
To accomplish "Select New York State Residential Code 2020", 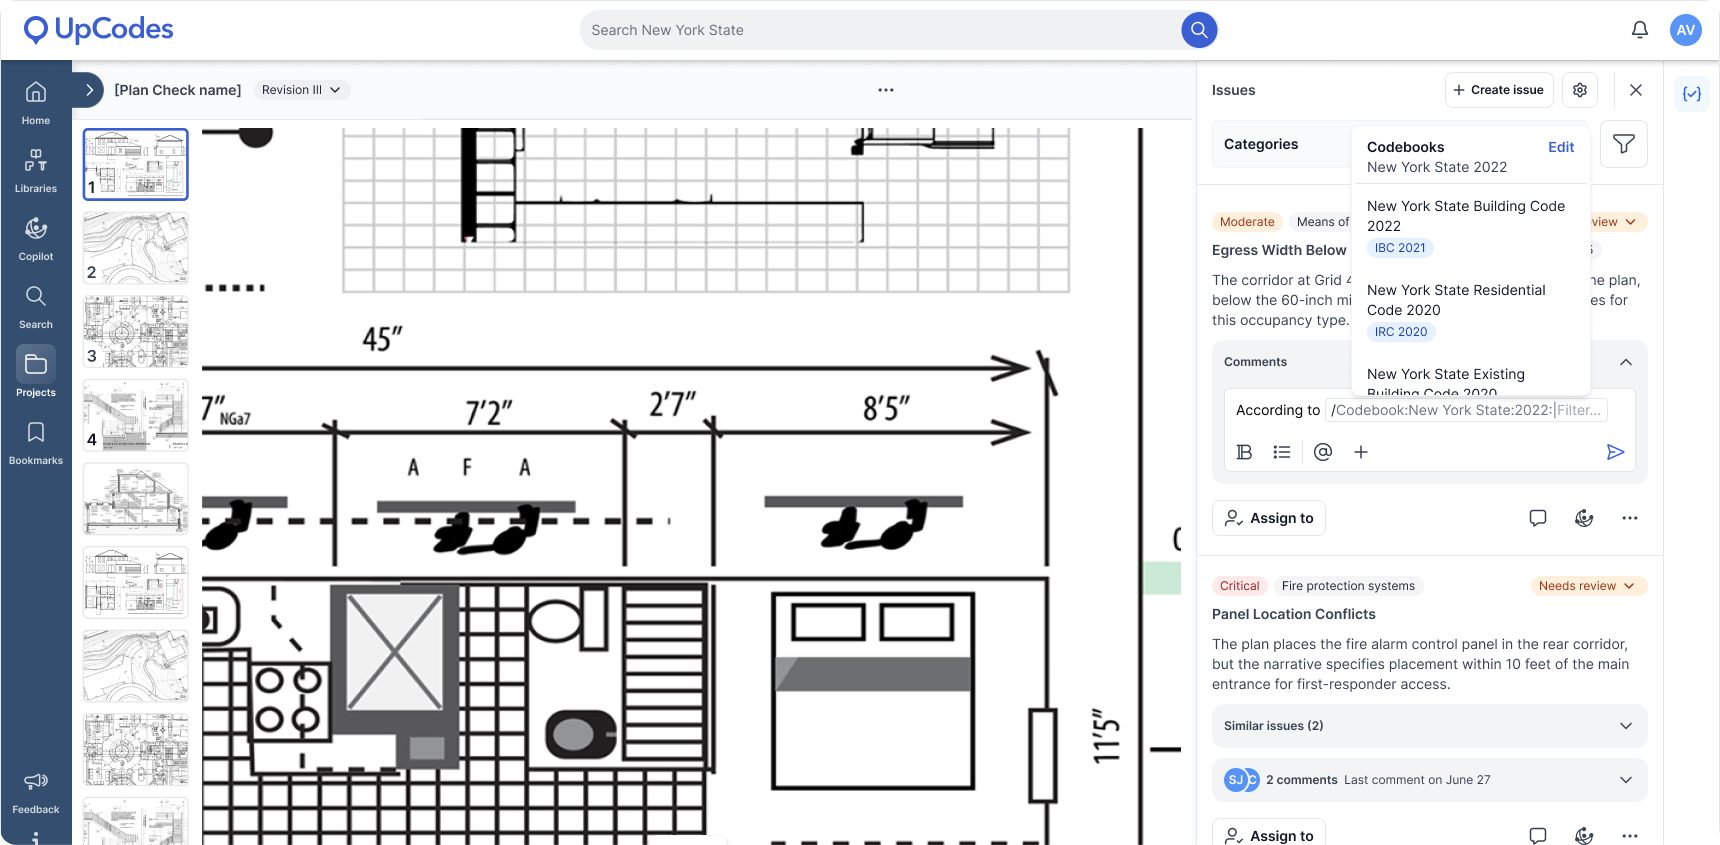I will pyautogui.click(x=1470, y=311).
